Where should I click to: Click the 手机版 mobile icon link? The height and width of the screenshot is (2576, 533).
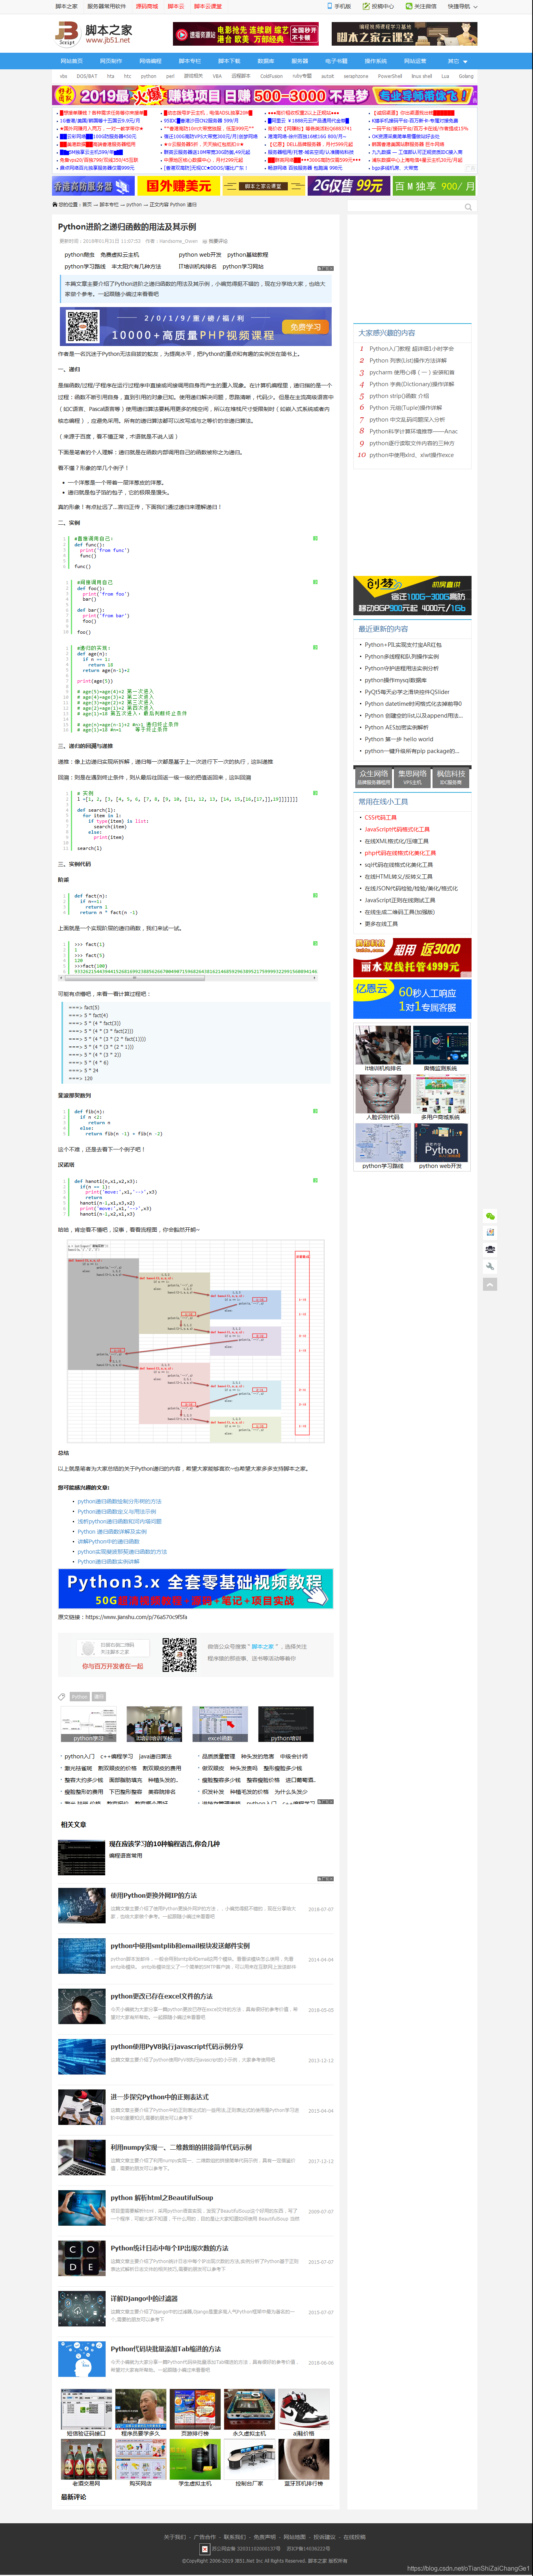click(x=339, y=6)
